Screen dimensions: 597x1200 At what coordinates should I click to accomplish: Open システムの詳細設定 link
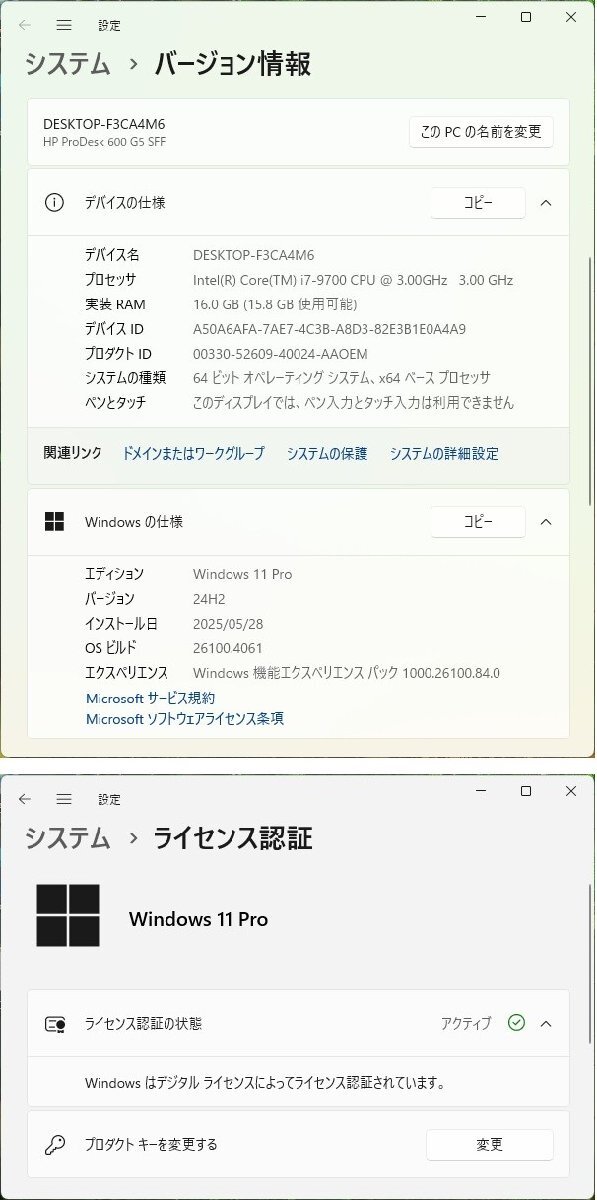click(444, 453)
